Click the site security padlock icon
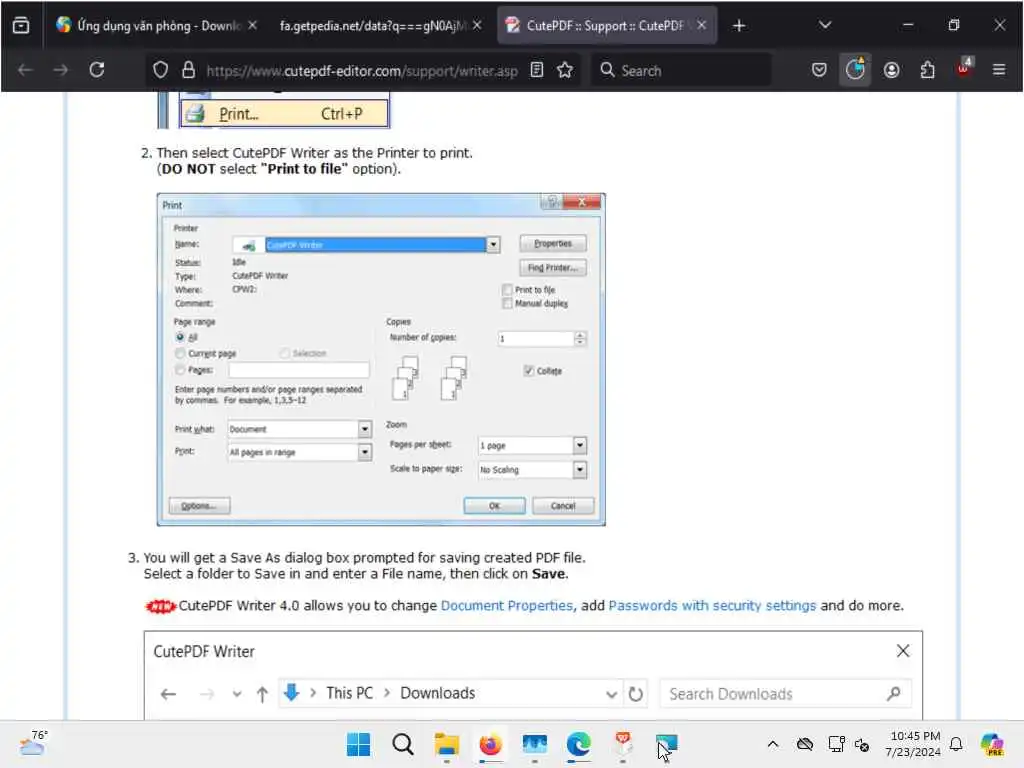This screenshot has width=1024, height=768. [x=189, y=70]
